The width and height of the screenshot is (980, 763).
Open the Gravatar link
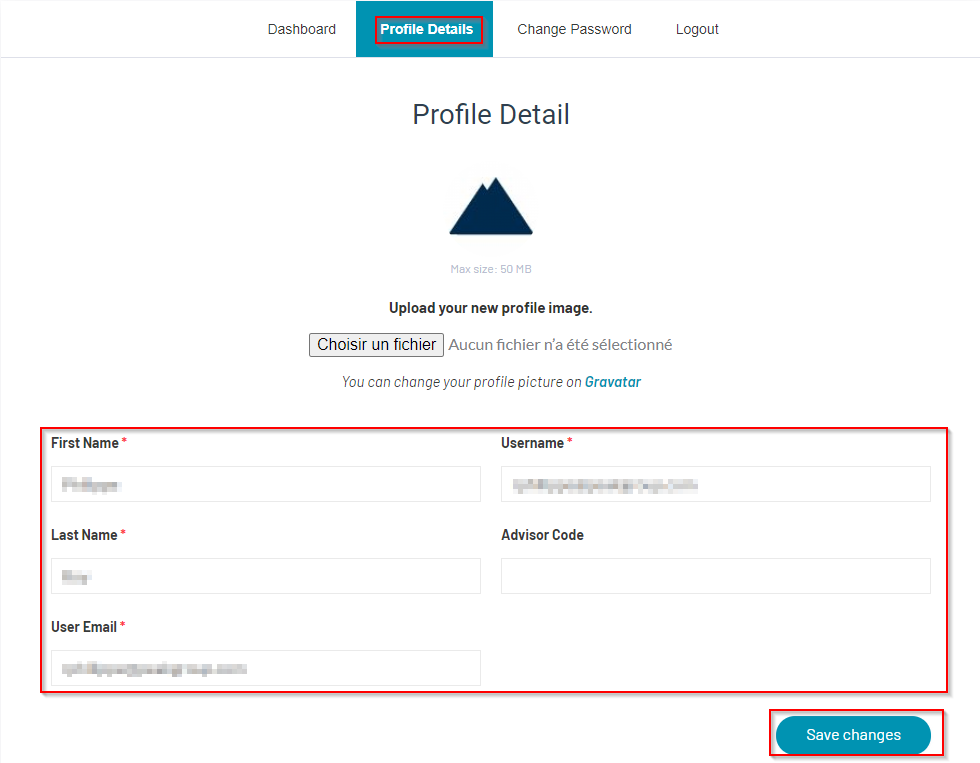(x=613, y=382)
